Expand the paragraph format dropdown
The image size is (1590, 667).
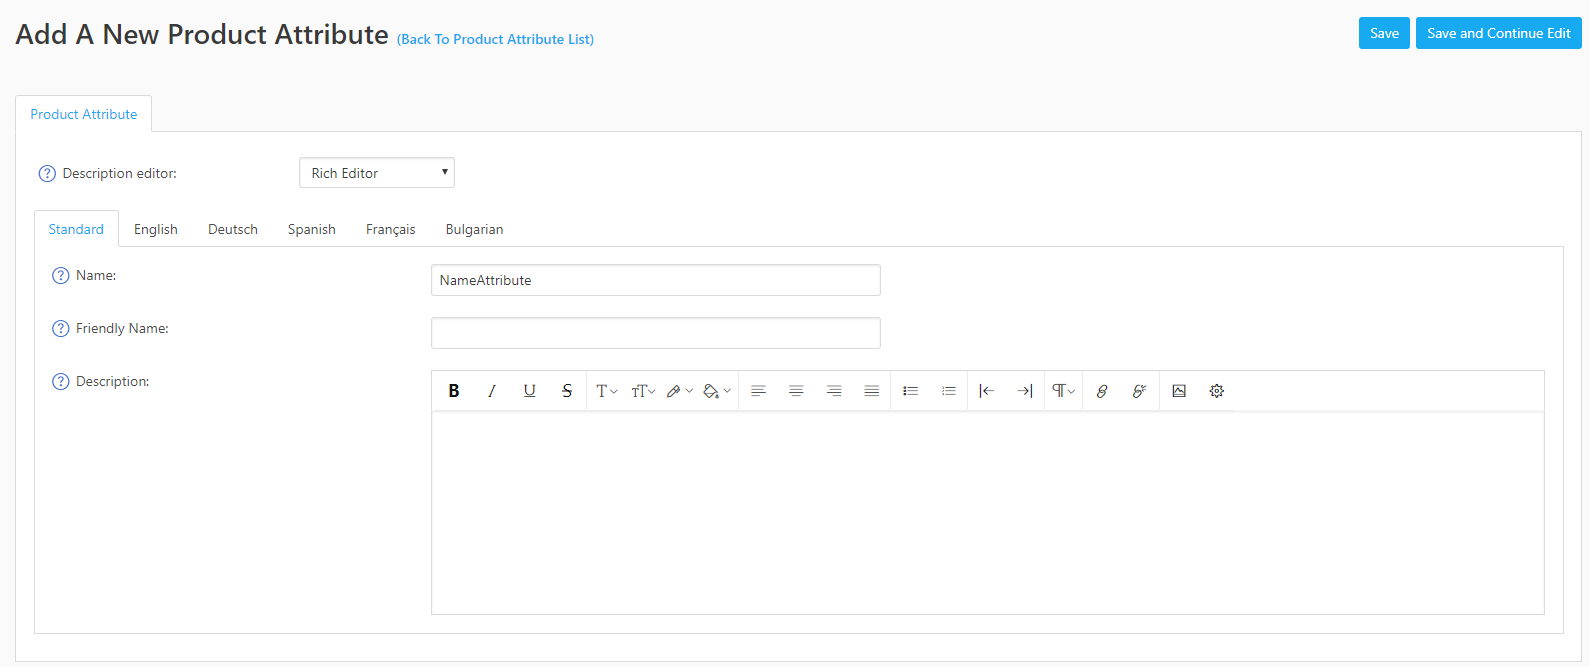pyautogui.click(x=1063, y=391)
